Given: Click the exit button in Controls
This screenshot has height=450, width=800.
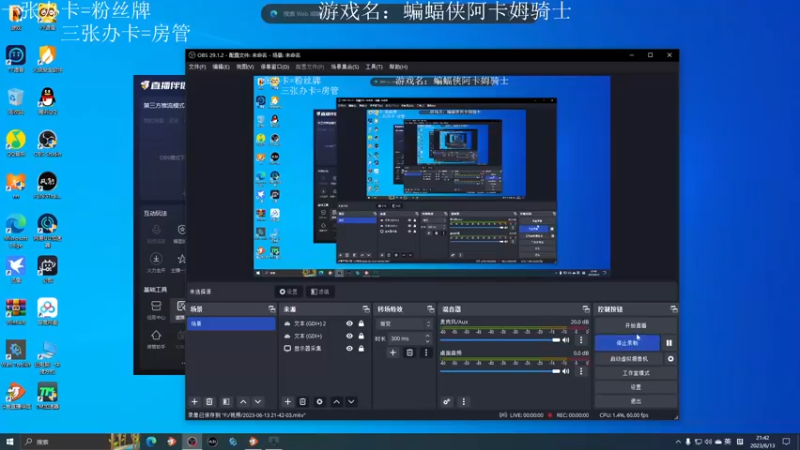Looking at the screenshot, I should coord(636,401).
